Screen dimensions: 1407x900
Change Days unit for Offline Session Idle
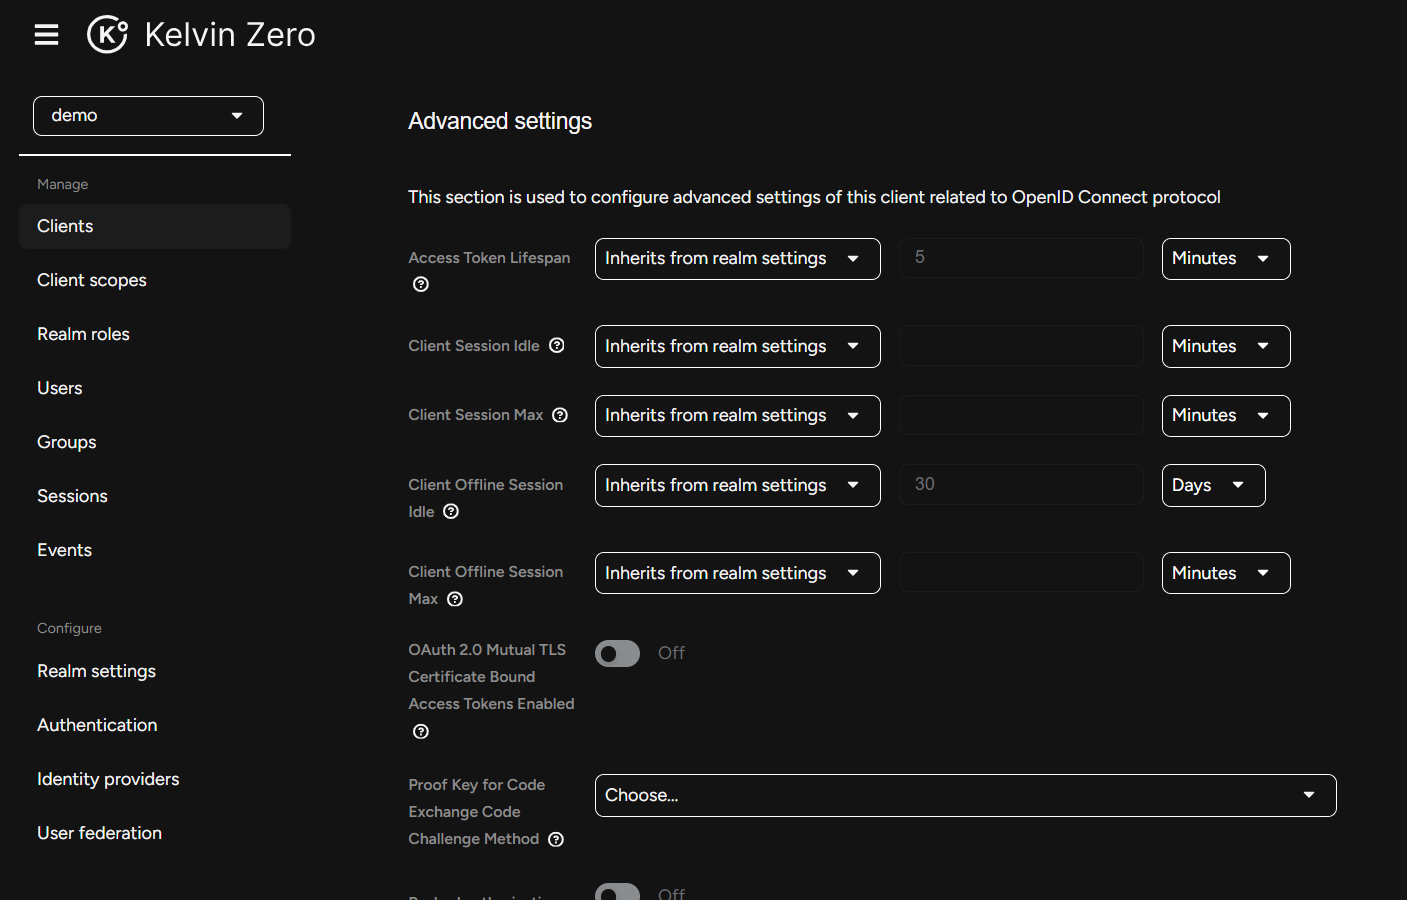click(x=1213, y=485)
